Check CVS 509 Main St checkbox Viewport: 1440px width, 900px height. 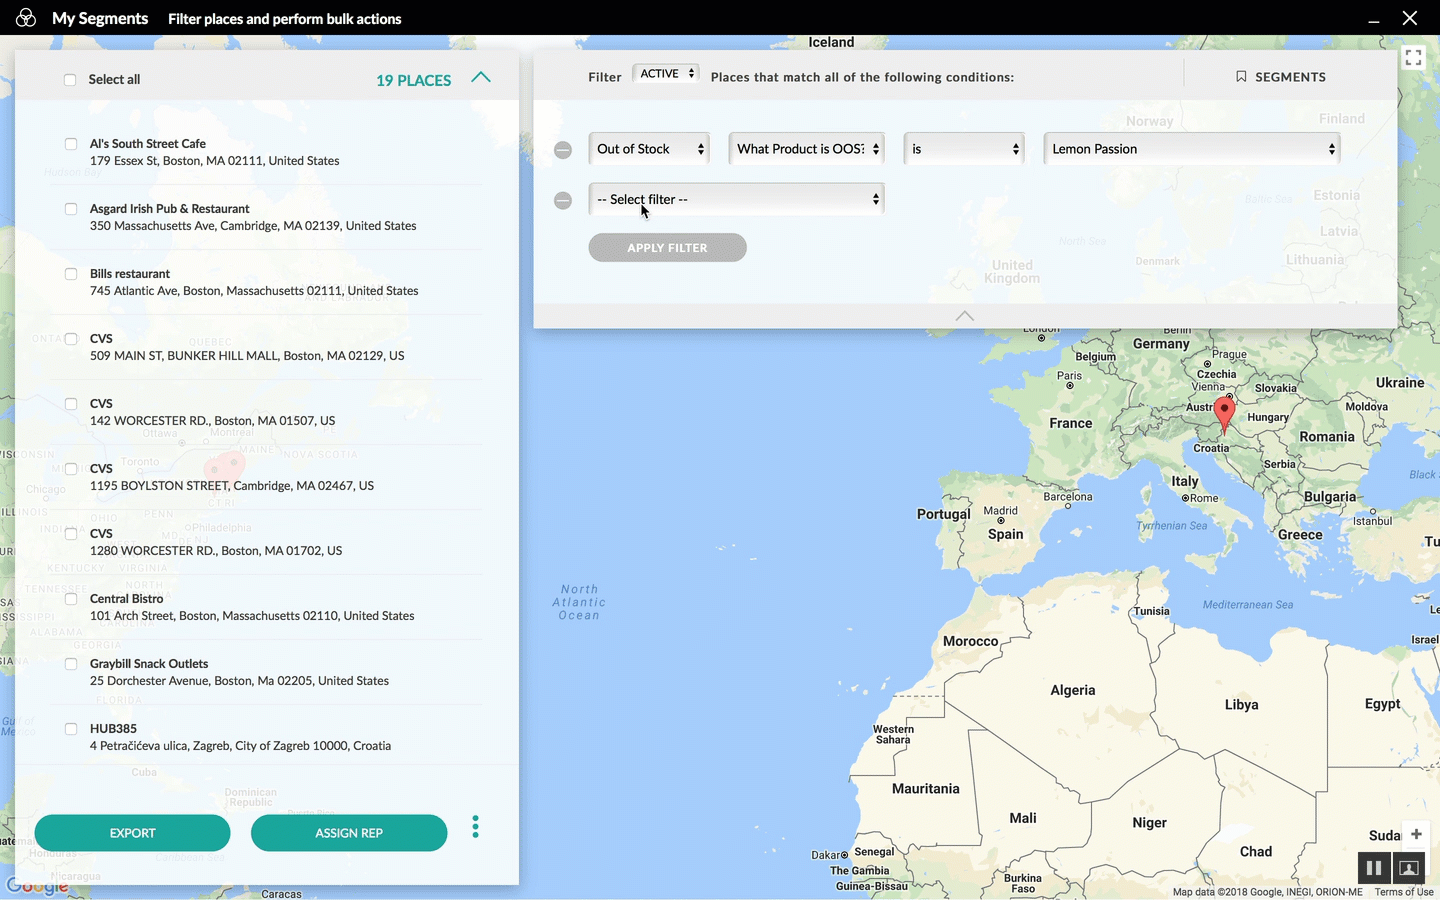(x=71, y=339)
